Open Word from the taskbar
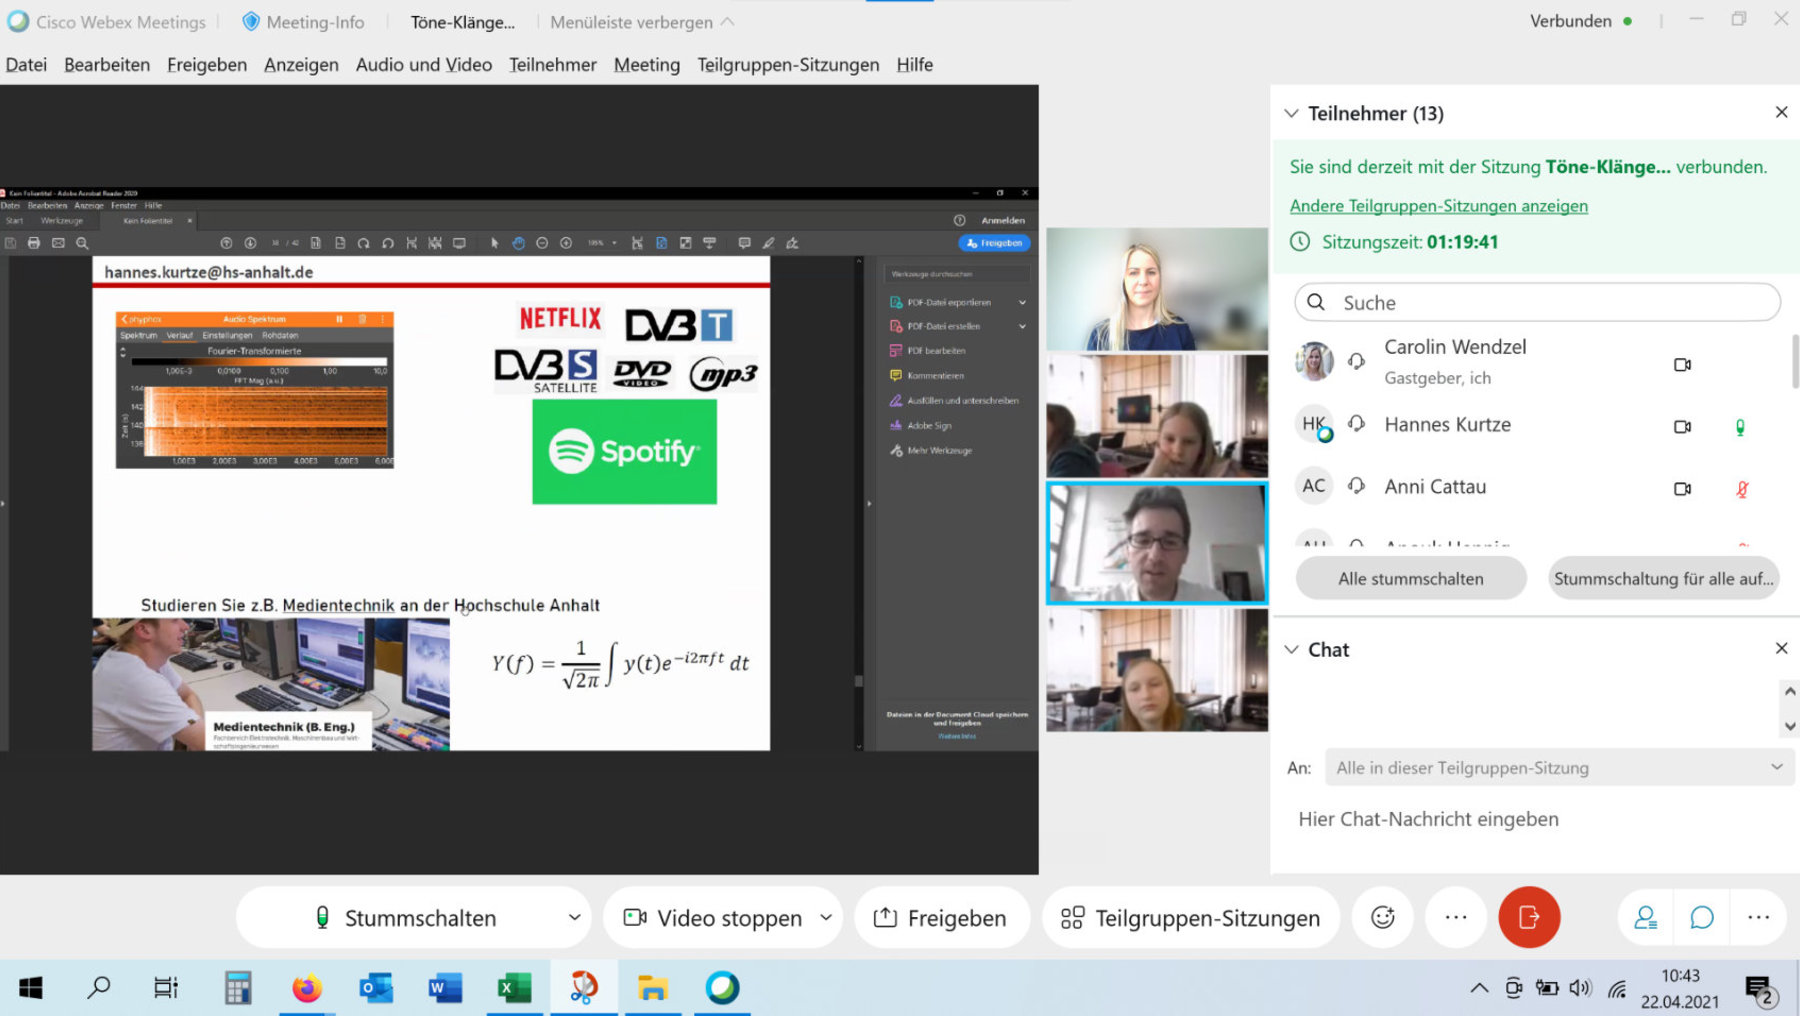Screen dimensions: 1800x1016 pos(445,988)
